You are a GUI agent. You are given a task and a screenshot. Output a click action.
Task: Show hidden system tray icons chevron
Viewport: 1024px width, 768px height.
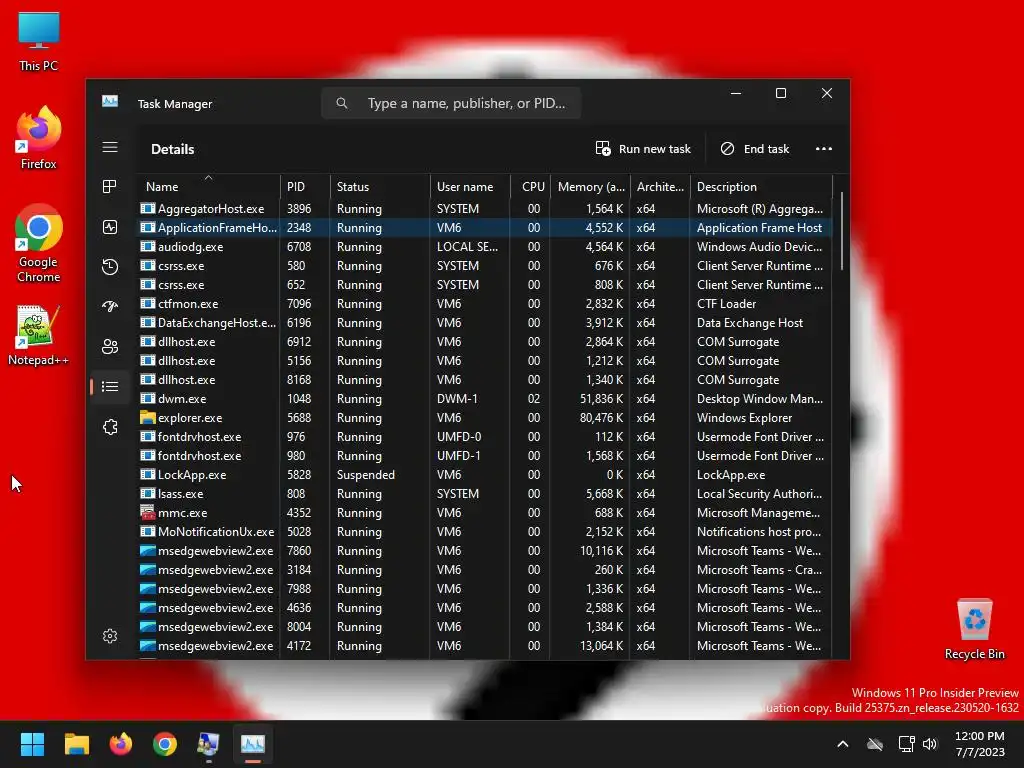click(x=842, y=744)
